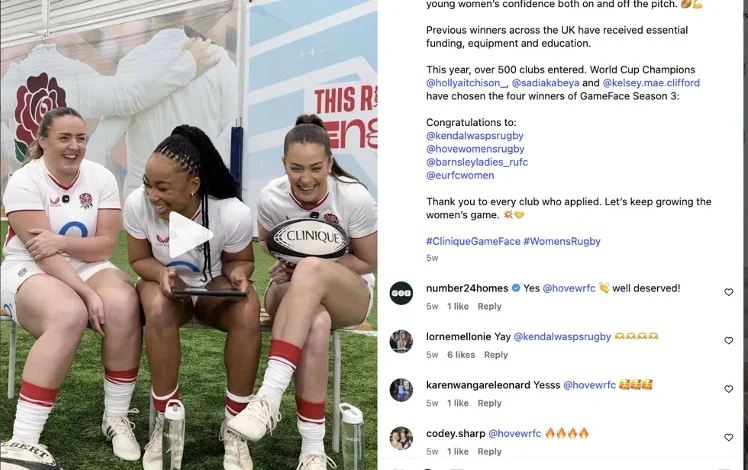748x470 pixels.
Task: Open @hollyaitchison_ mention link
Action: pos(467,83)
